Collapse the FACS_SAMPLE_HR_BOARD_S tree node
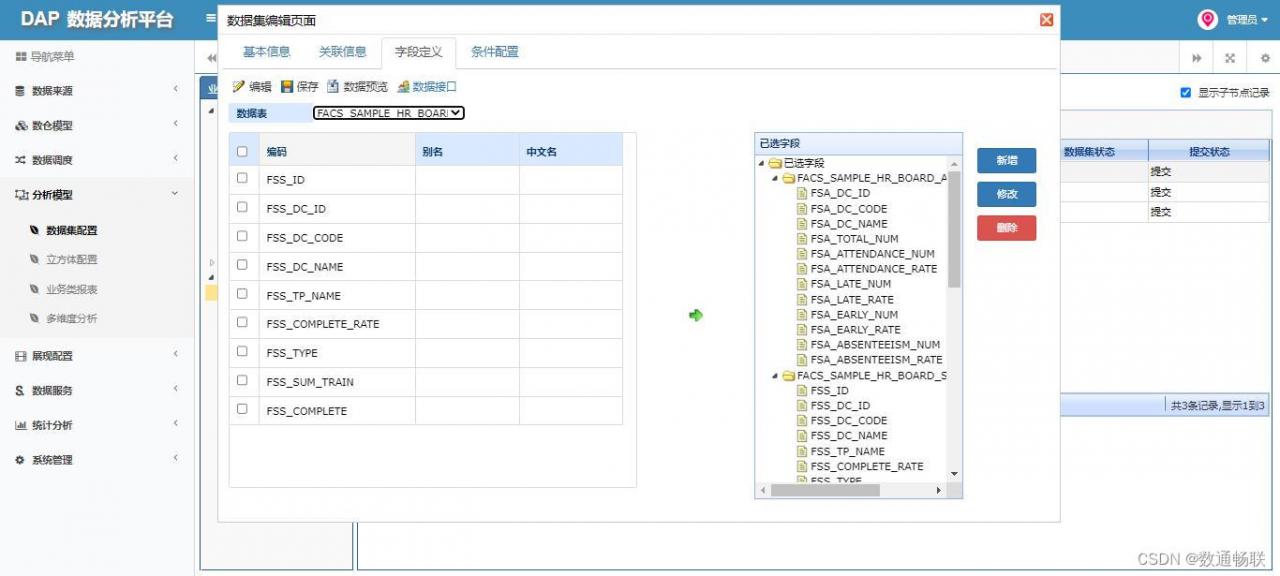The height and width of the screenshot is (576, 1280). (x=774, y=376)
